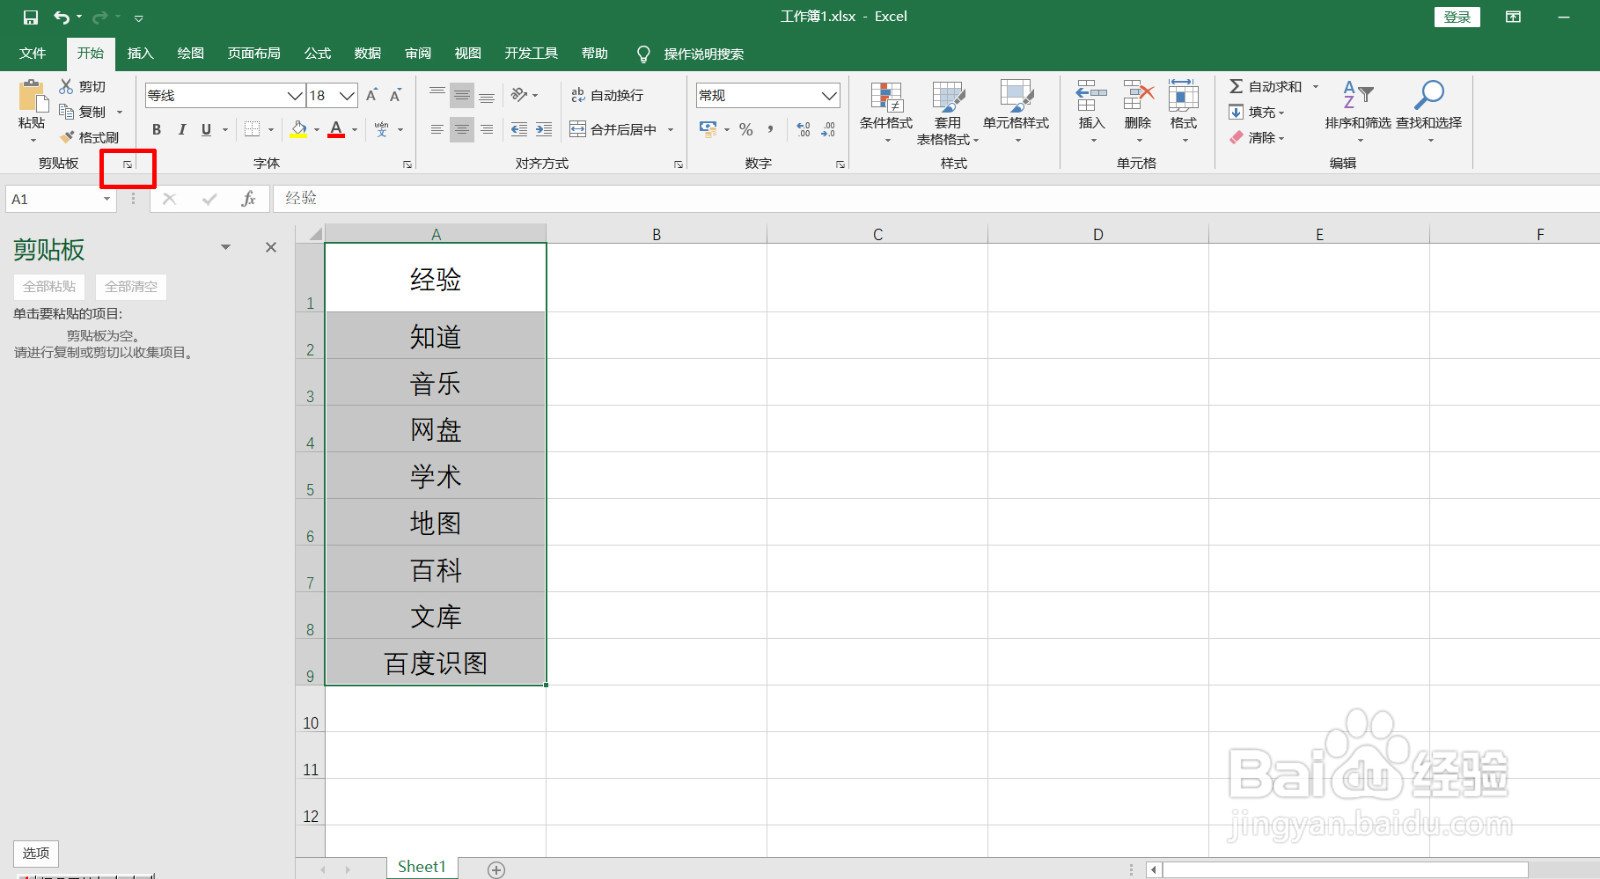The image size is (1600, 879).
Task: Toggle middle vertical alignment
Action: pyautogui.click(x=461, y=95)
